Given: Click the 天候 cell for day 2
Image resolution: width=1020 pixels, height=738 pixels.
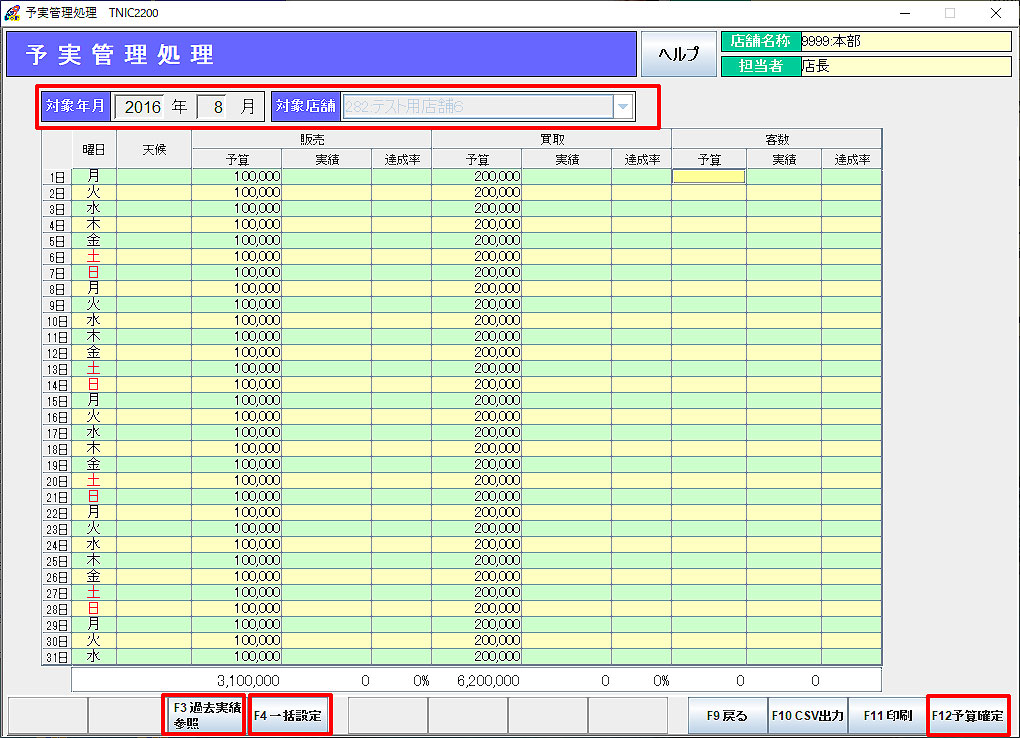Looking at the screenshot, I should point(154,192).
